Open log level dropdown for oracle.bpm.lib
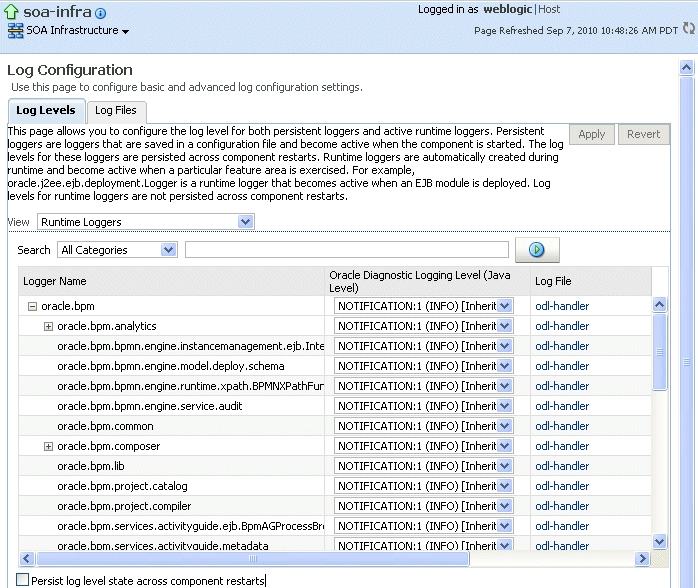 (x=423, y=466)
